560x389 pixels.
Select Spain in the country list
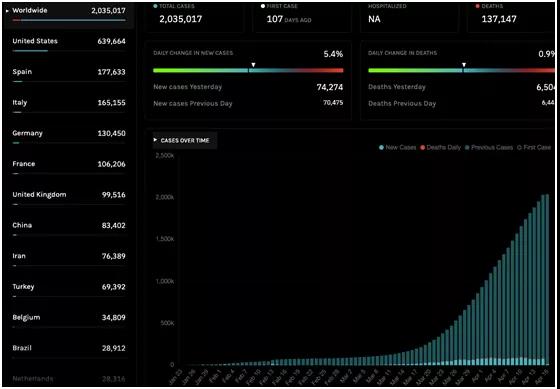tap(69, 75)
